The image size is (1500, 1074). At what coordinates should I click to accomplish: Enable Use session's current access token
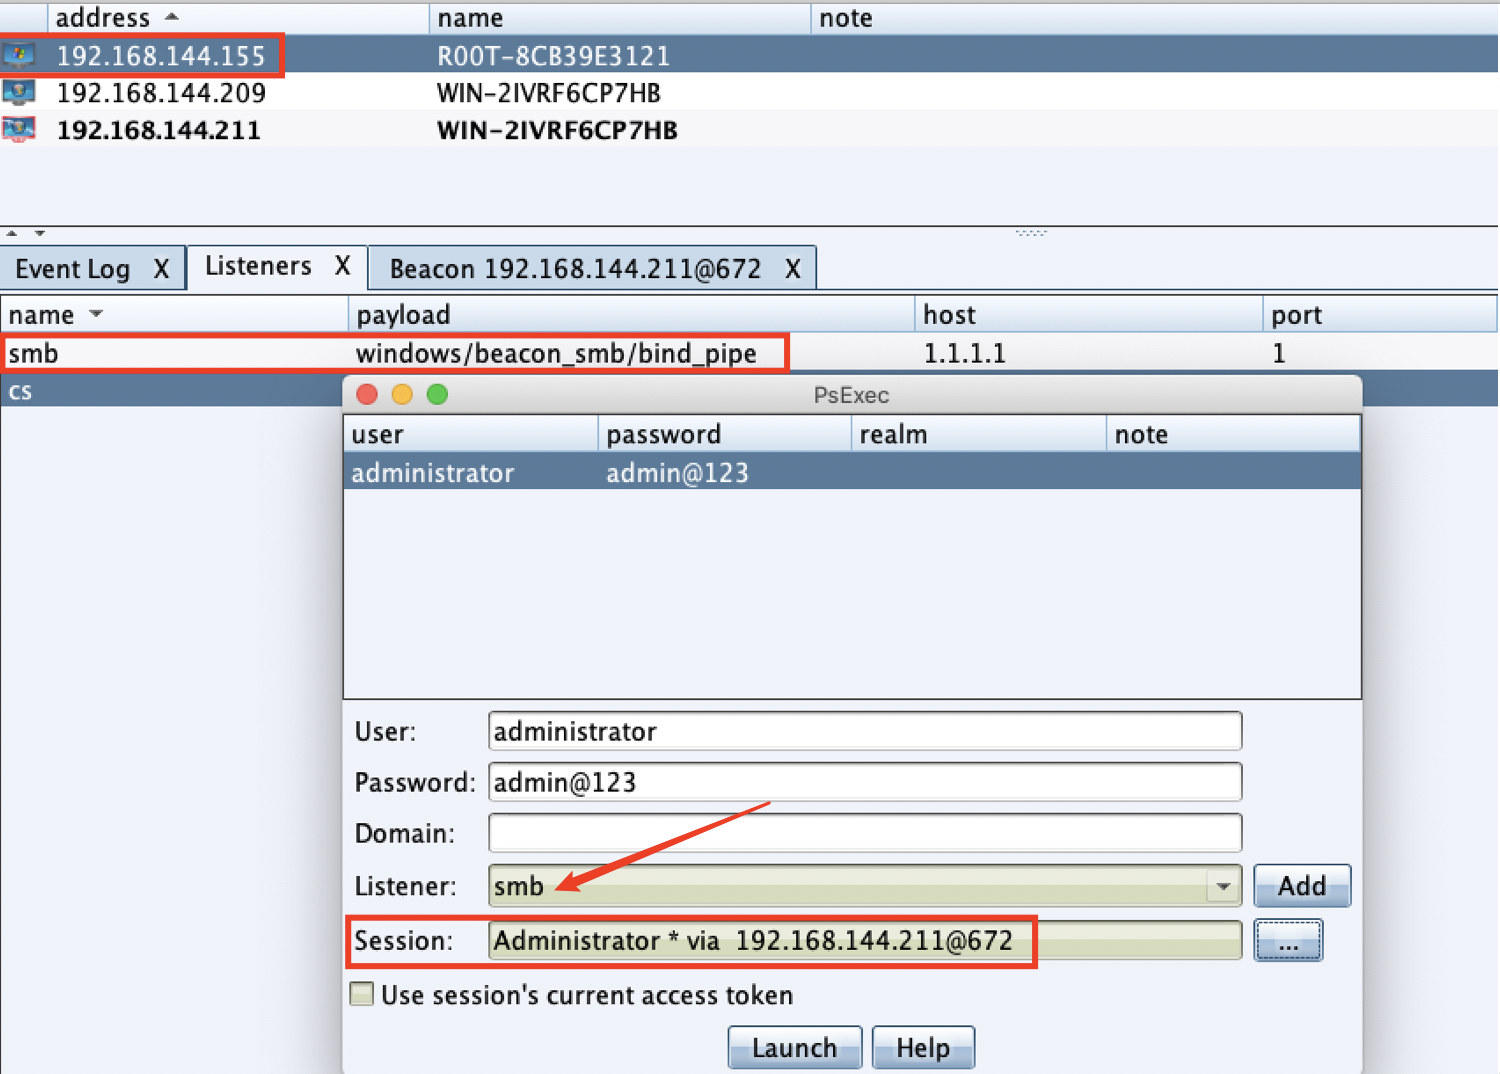(362, 994)
